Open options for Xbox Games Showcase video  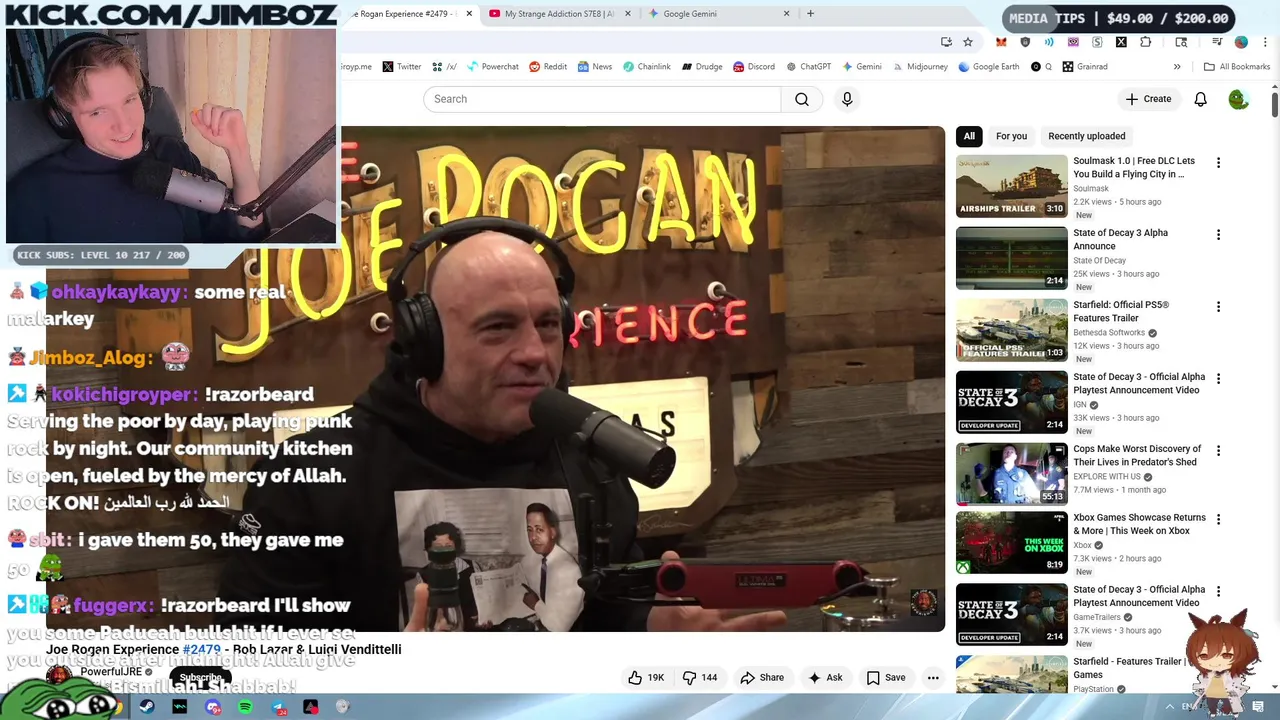[x=1218, y=519]
